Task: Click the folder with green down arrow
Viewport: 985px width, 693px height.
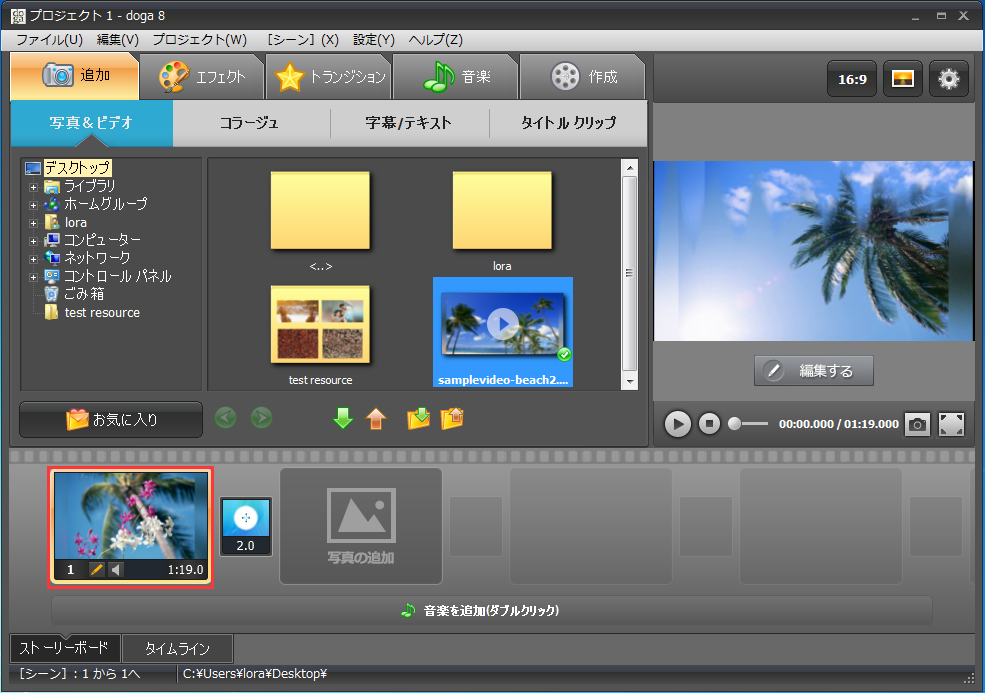Action: [x=418, y=418]
